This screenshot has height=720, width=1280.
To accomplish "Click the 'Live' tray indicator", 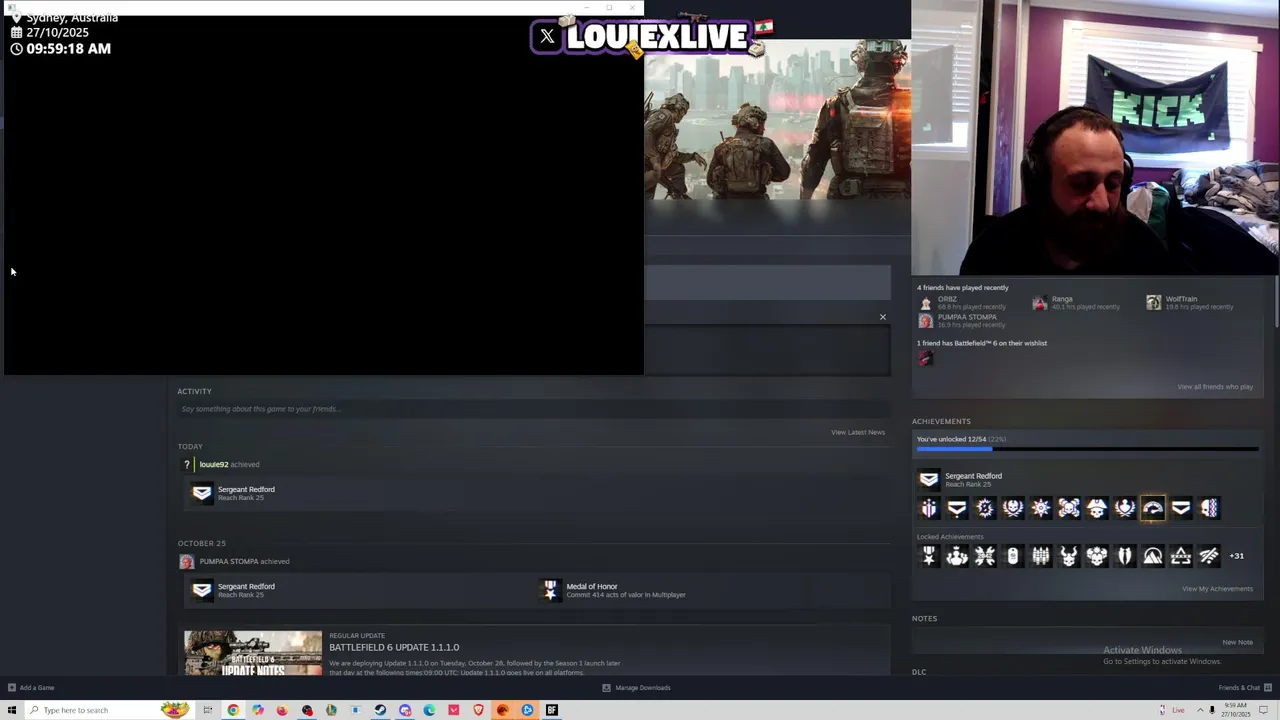I will [x=1178, y=710].
